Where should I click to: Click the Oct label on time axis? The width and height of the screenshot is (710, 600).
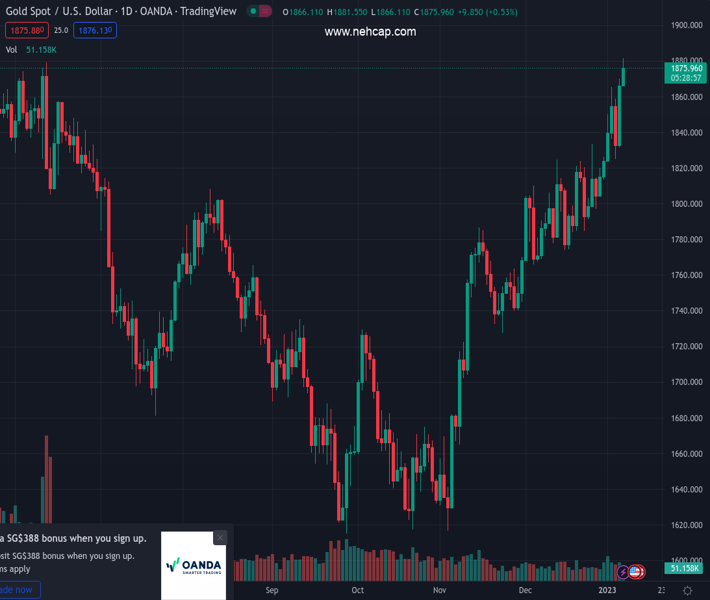coord(357,591)
